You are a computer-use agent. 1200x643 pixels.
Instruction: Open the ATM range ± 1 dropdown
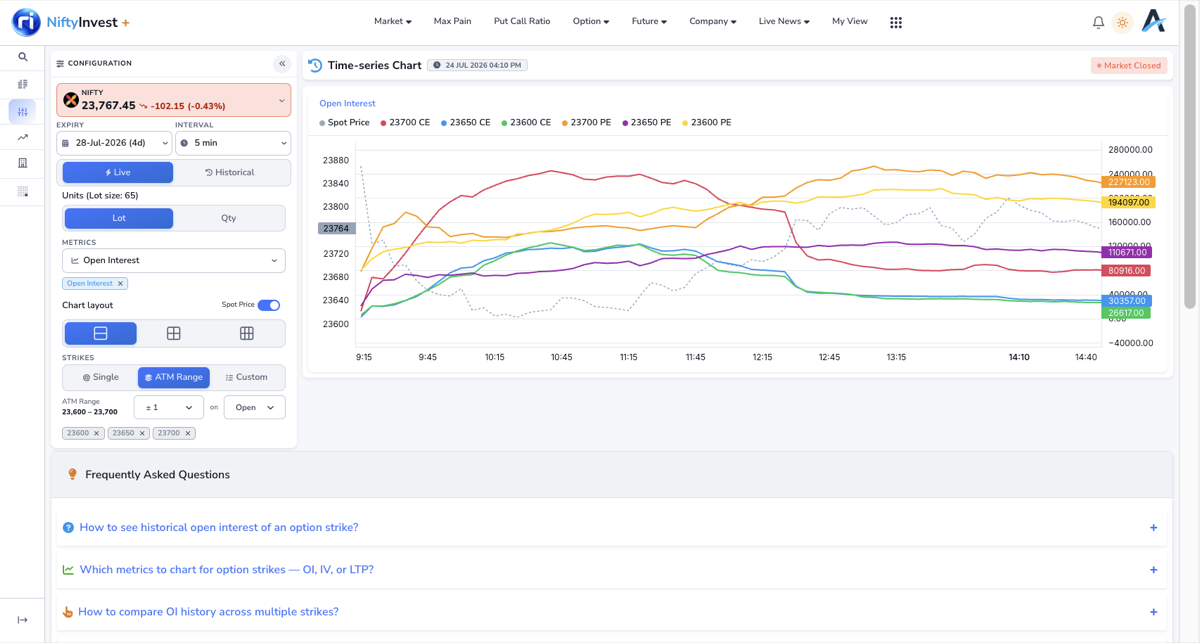169,408
